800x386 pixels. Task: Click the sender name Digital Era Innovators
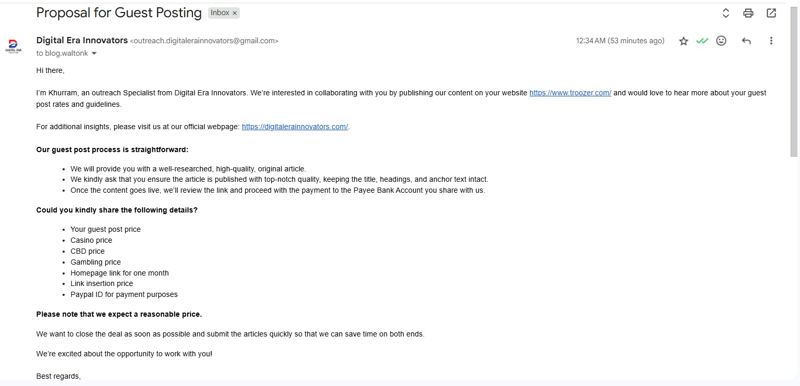pyautogui.click(x=82, y=40)
